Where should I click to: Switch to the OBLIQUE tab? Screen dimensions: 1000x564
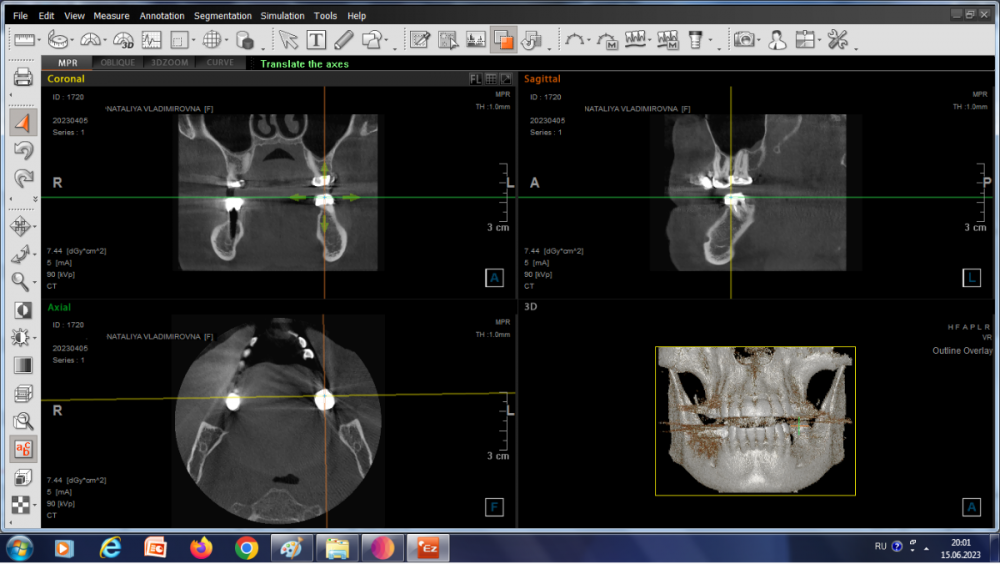pos(118,63)
